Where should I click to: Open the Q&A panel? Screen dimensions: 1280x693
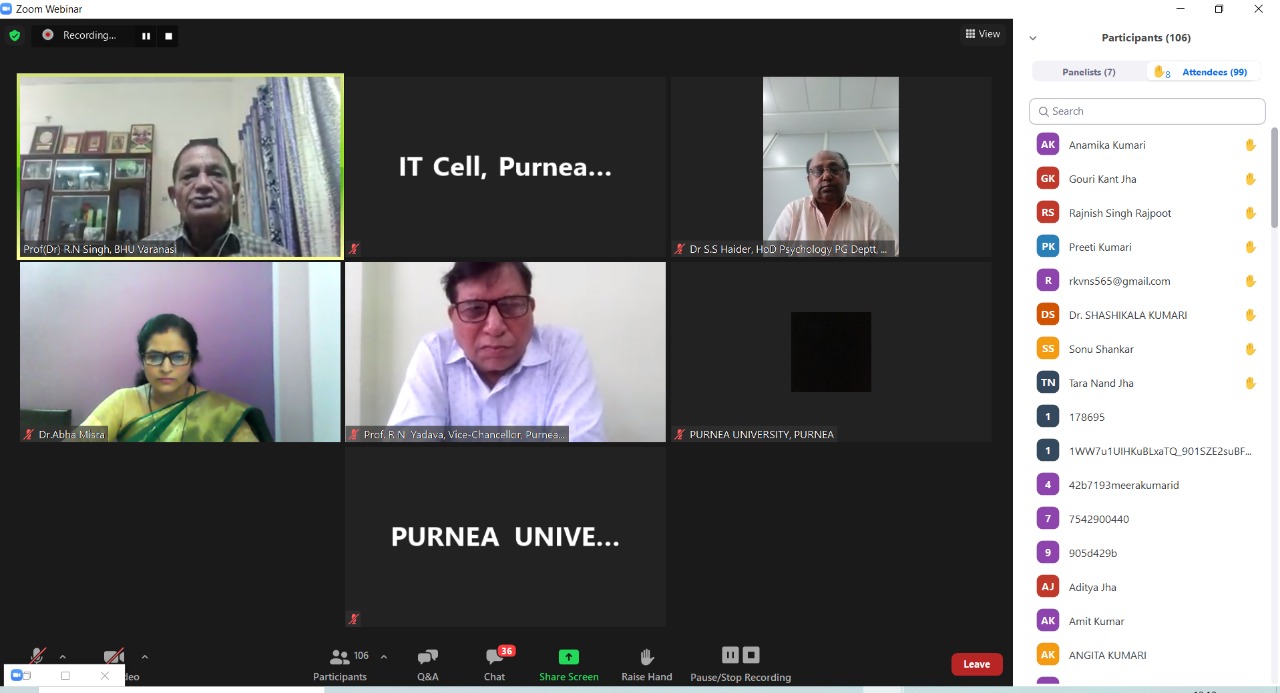coord(427,664)
